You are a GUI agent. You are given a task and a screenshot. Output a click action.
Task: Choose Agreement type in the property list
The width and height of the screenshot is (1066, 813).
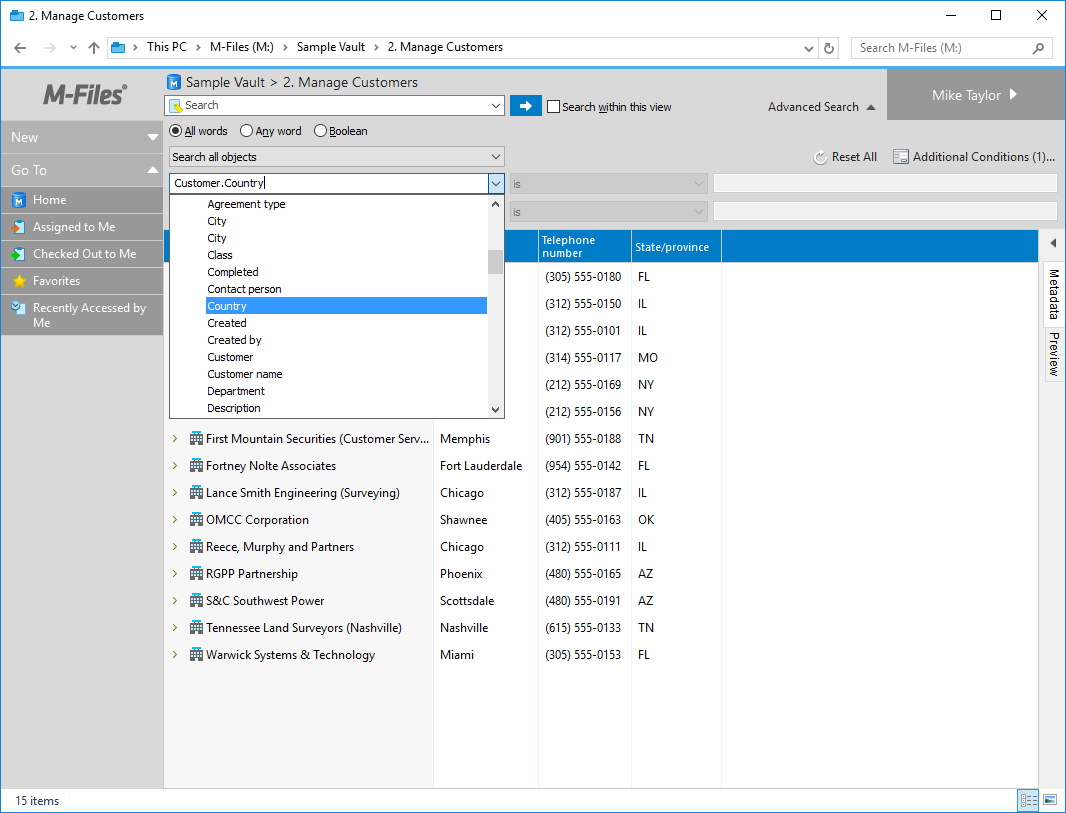pyautogui.click(x=346, y=204)
